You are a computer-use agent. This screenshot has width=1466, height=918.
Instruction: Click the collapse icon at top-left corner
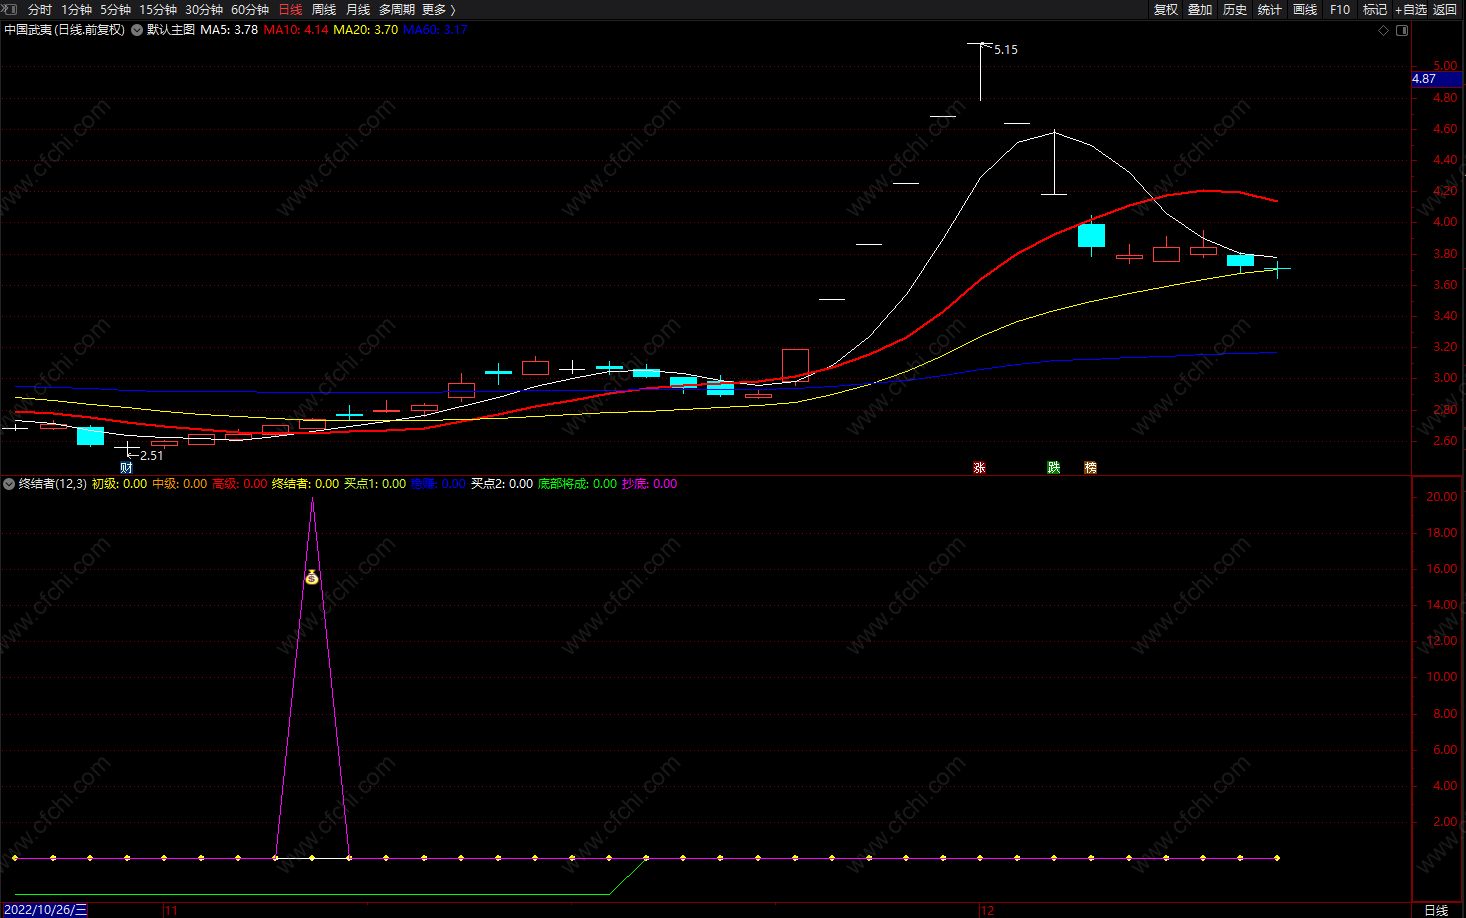point(9,9)
